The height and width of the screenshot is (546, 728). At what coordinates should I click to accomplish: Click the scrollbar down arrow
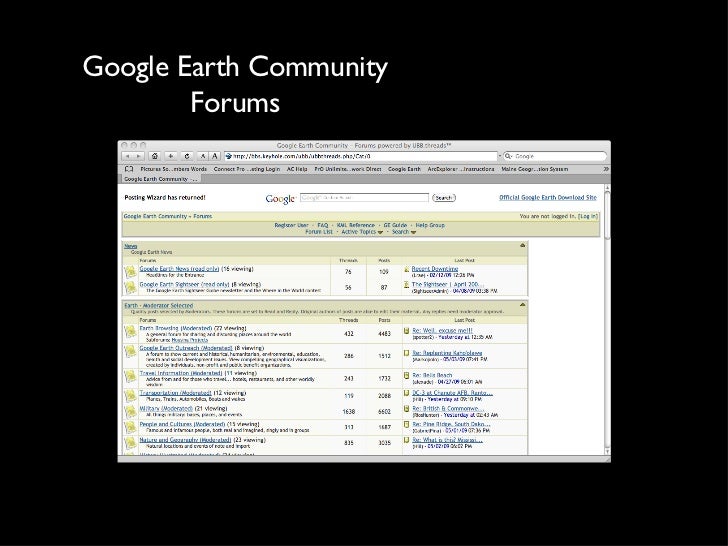pos(607,451)
